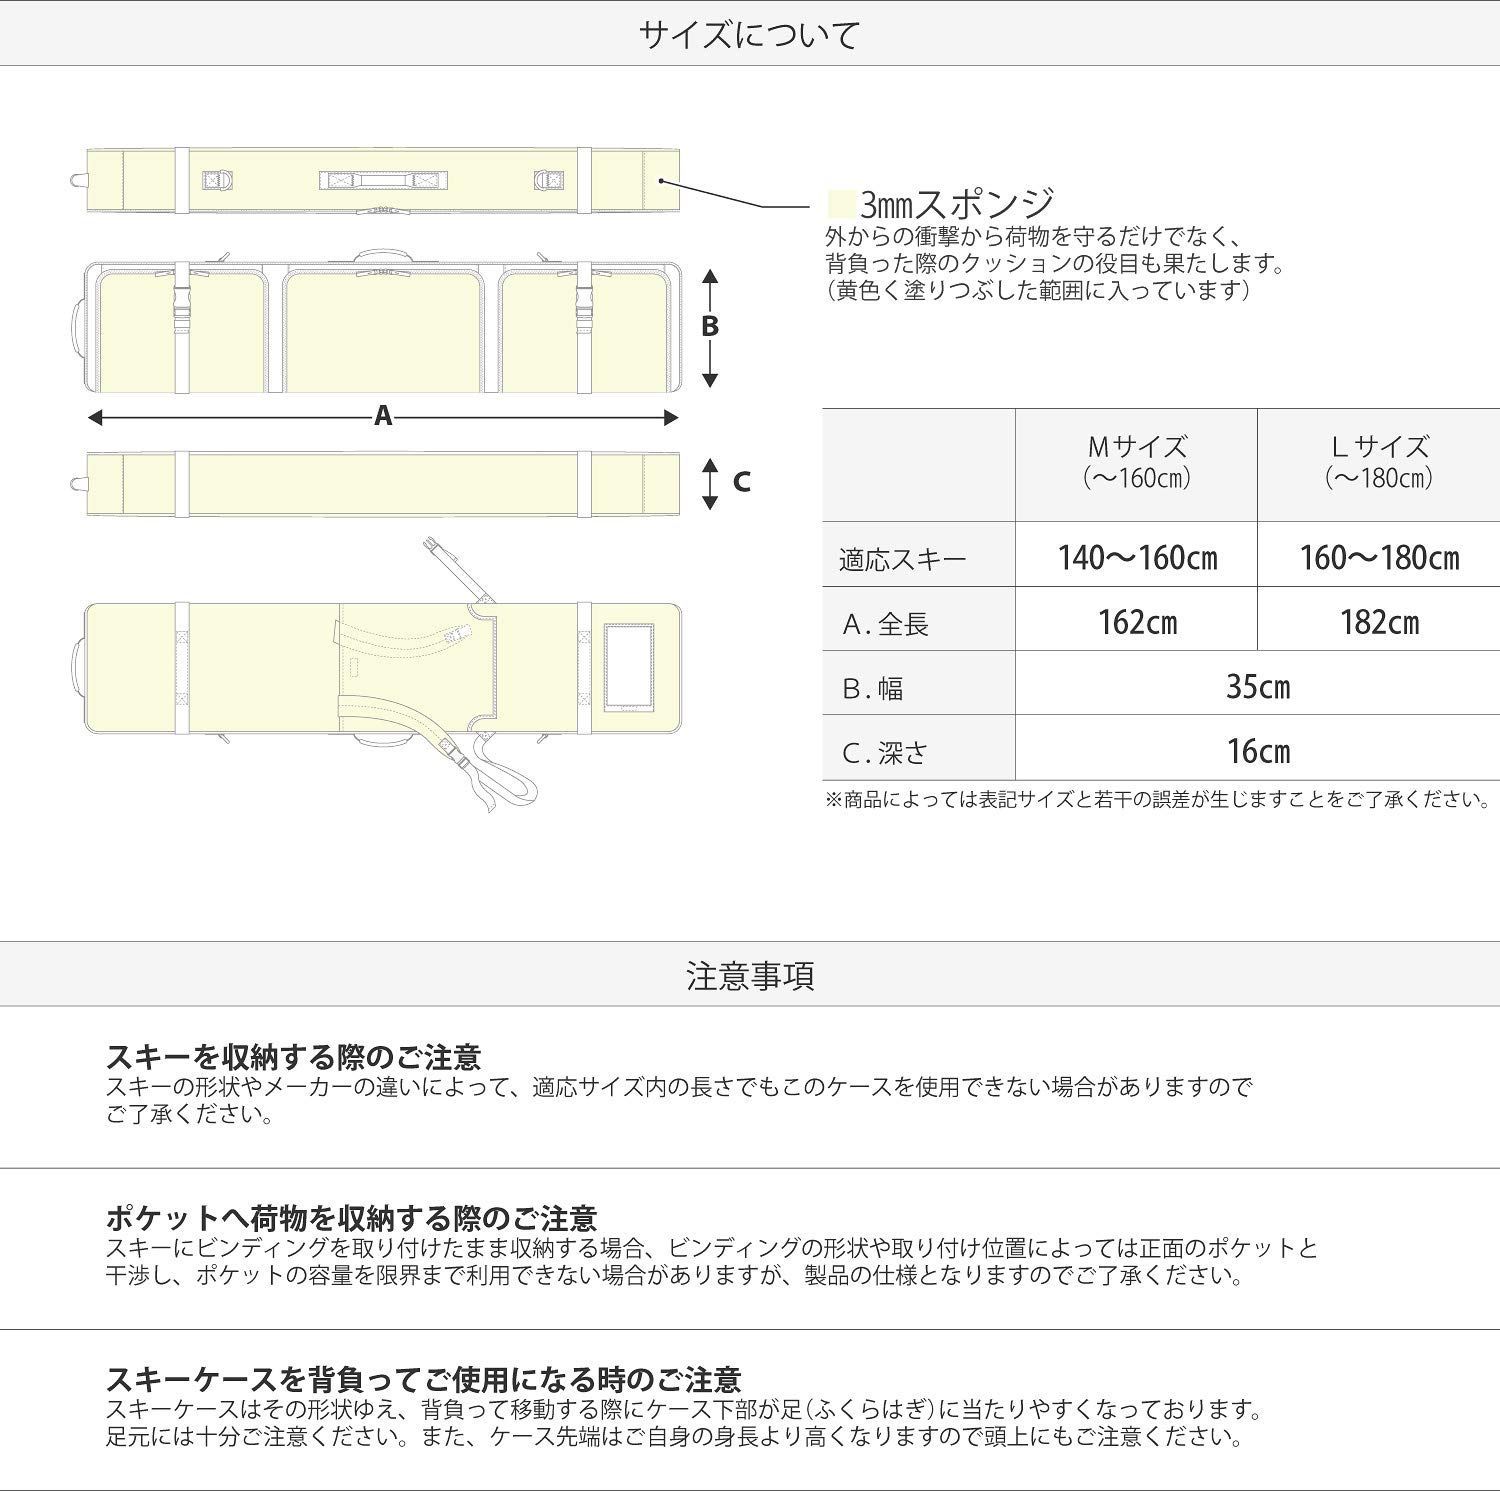The height and width of the screenshot is (1491, 1500).
Task: Click the スキーを収納する際のご注意 heading
Action: [294, 1057]
